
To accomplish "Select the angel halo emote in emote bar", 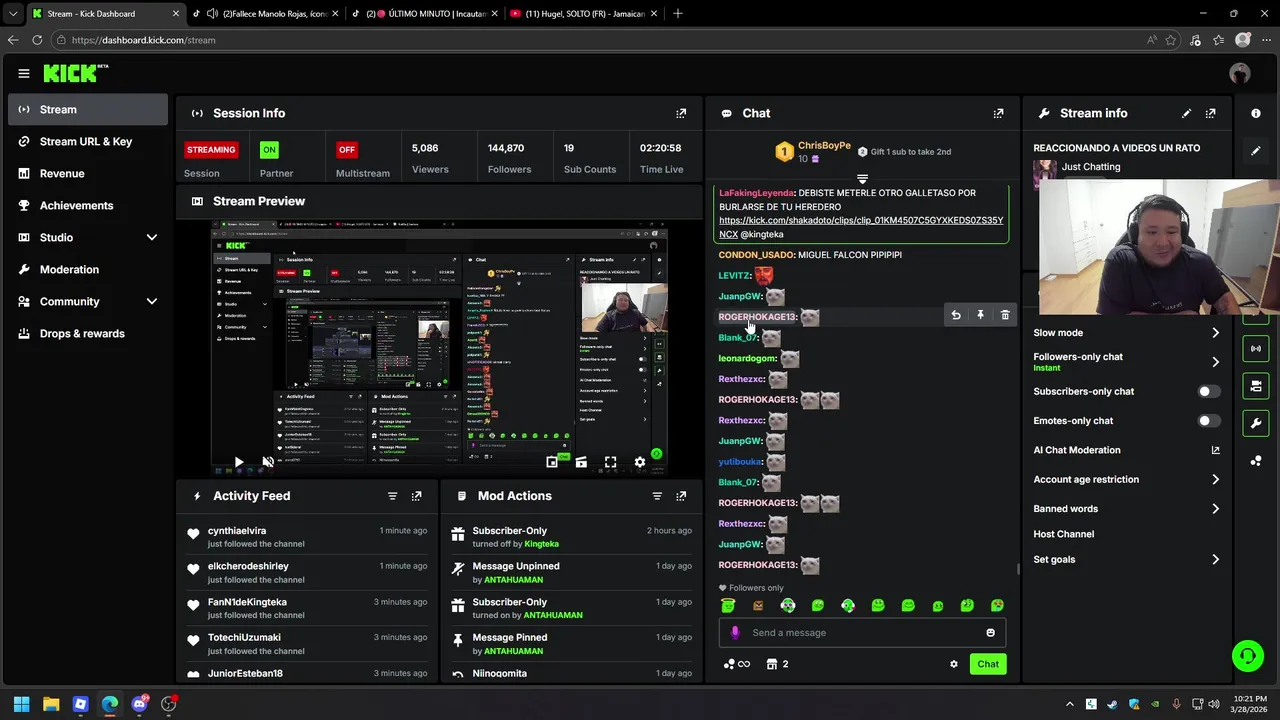I will click(728, 605).
